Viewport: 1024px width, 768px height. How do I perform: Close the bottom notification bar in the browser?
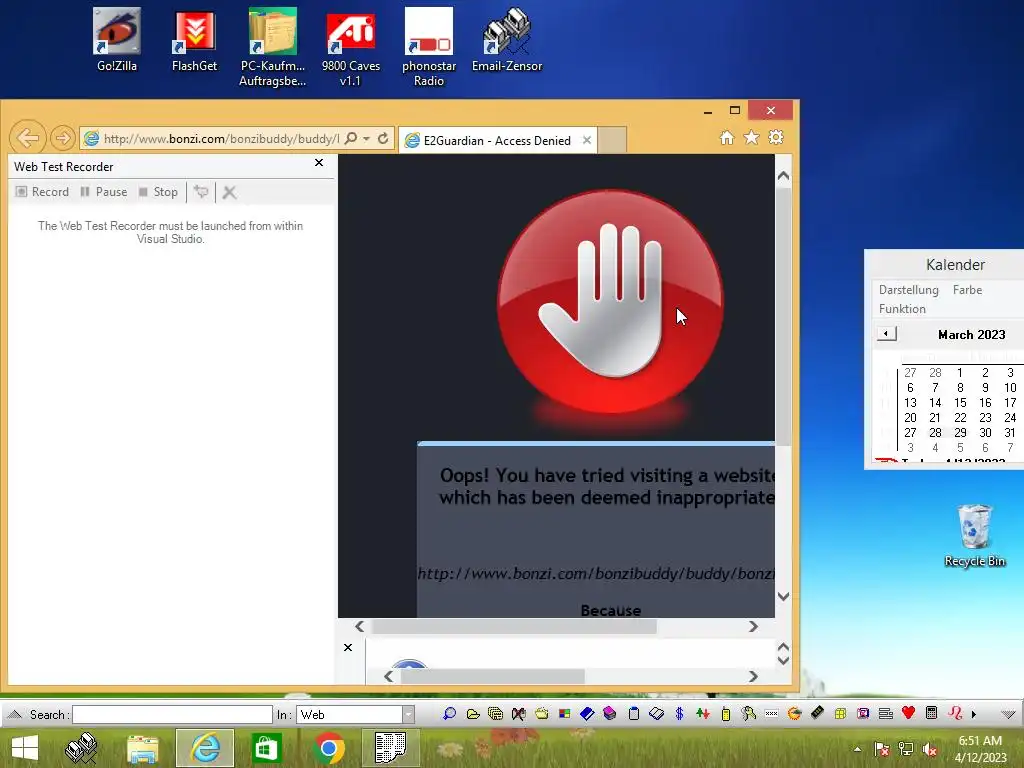point(348,647)
